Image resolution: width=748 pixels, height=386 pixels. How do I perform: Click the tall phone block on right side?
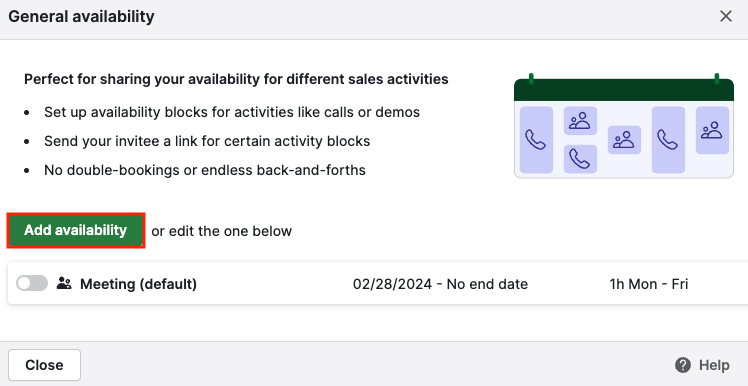(x=668, y=140)
